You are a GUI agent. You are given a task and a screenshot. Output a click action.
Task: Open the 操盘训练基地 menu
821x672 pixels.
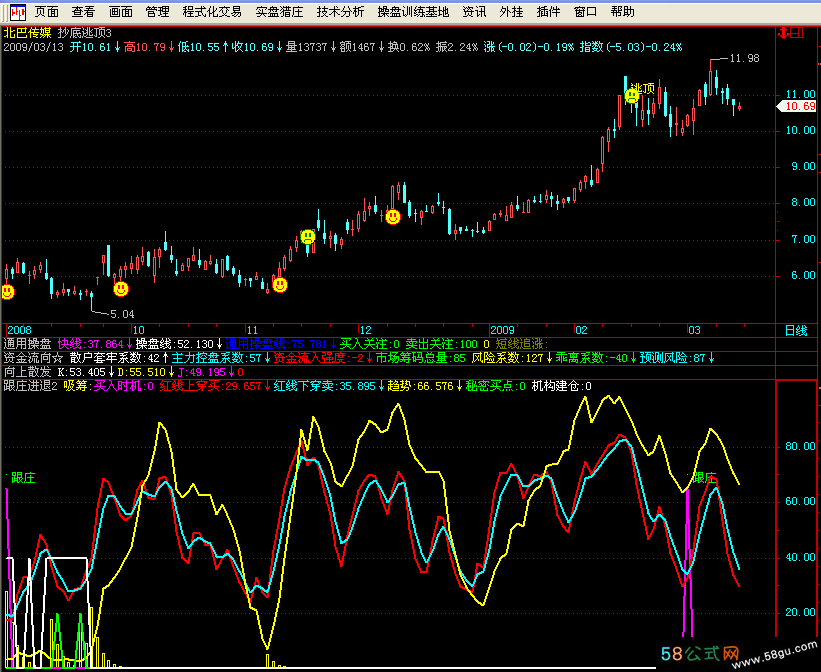(413, 12)
